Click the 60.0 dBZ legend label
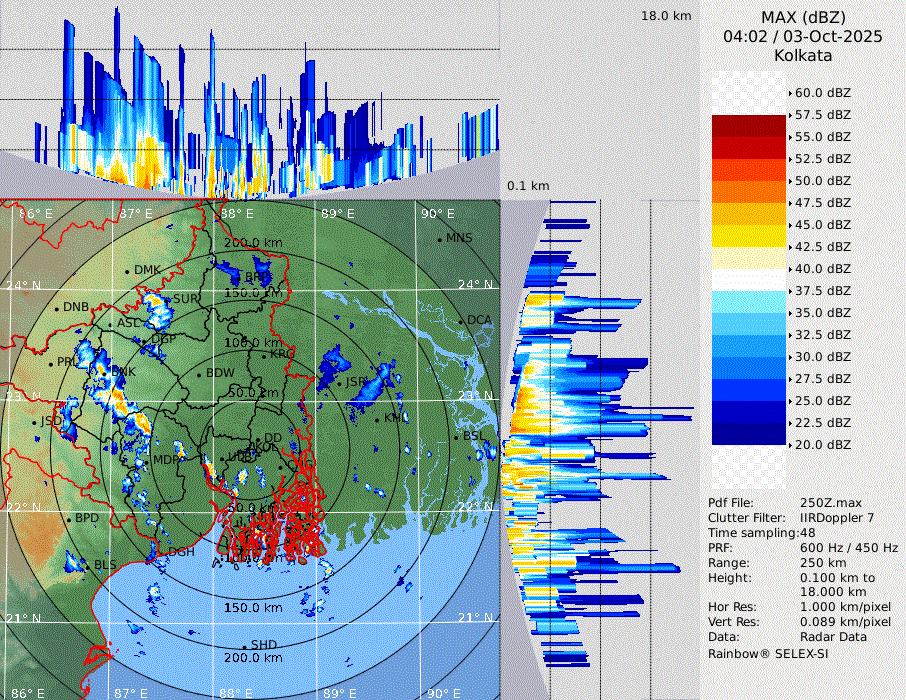 click(x=822, y=93)
